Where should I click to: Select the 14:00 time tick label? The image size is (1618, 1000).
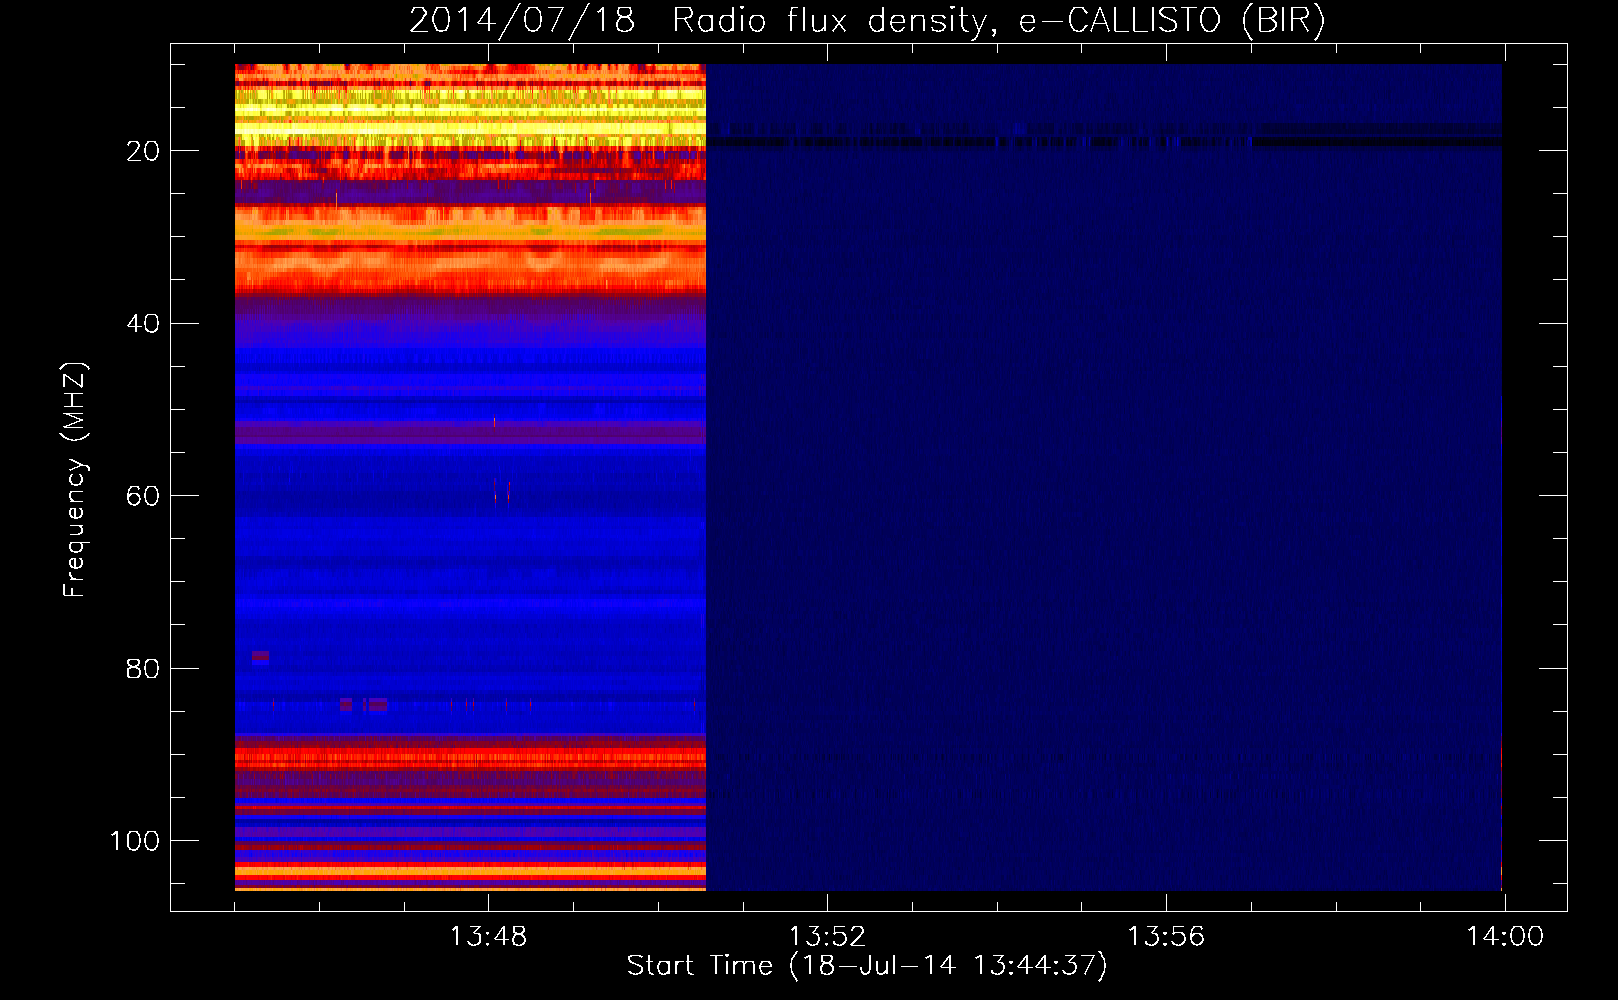pos(1505,937)
